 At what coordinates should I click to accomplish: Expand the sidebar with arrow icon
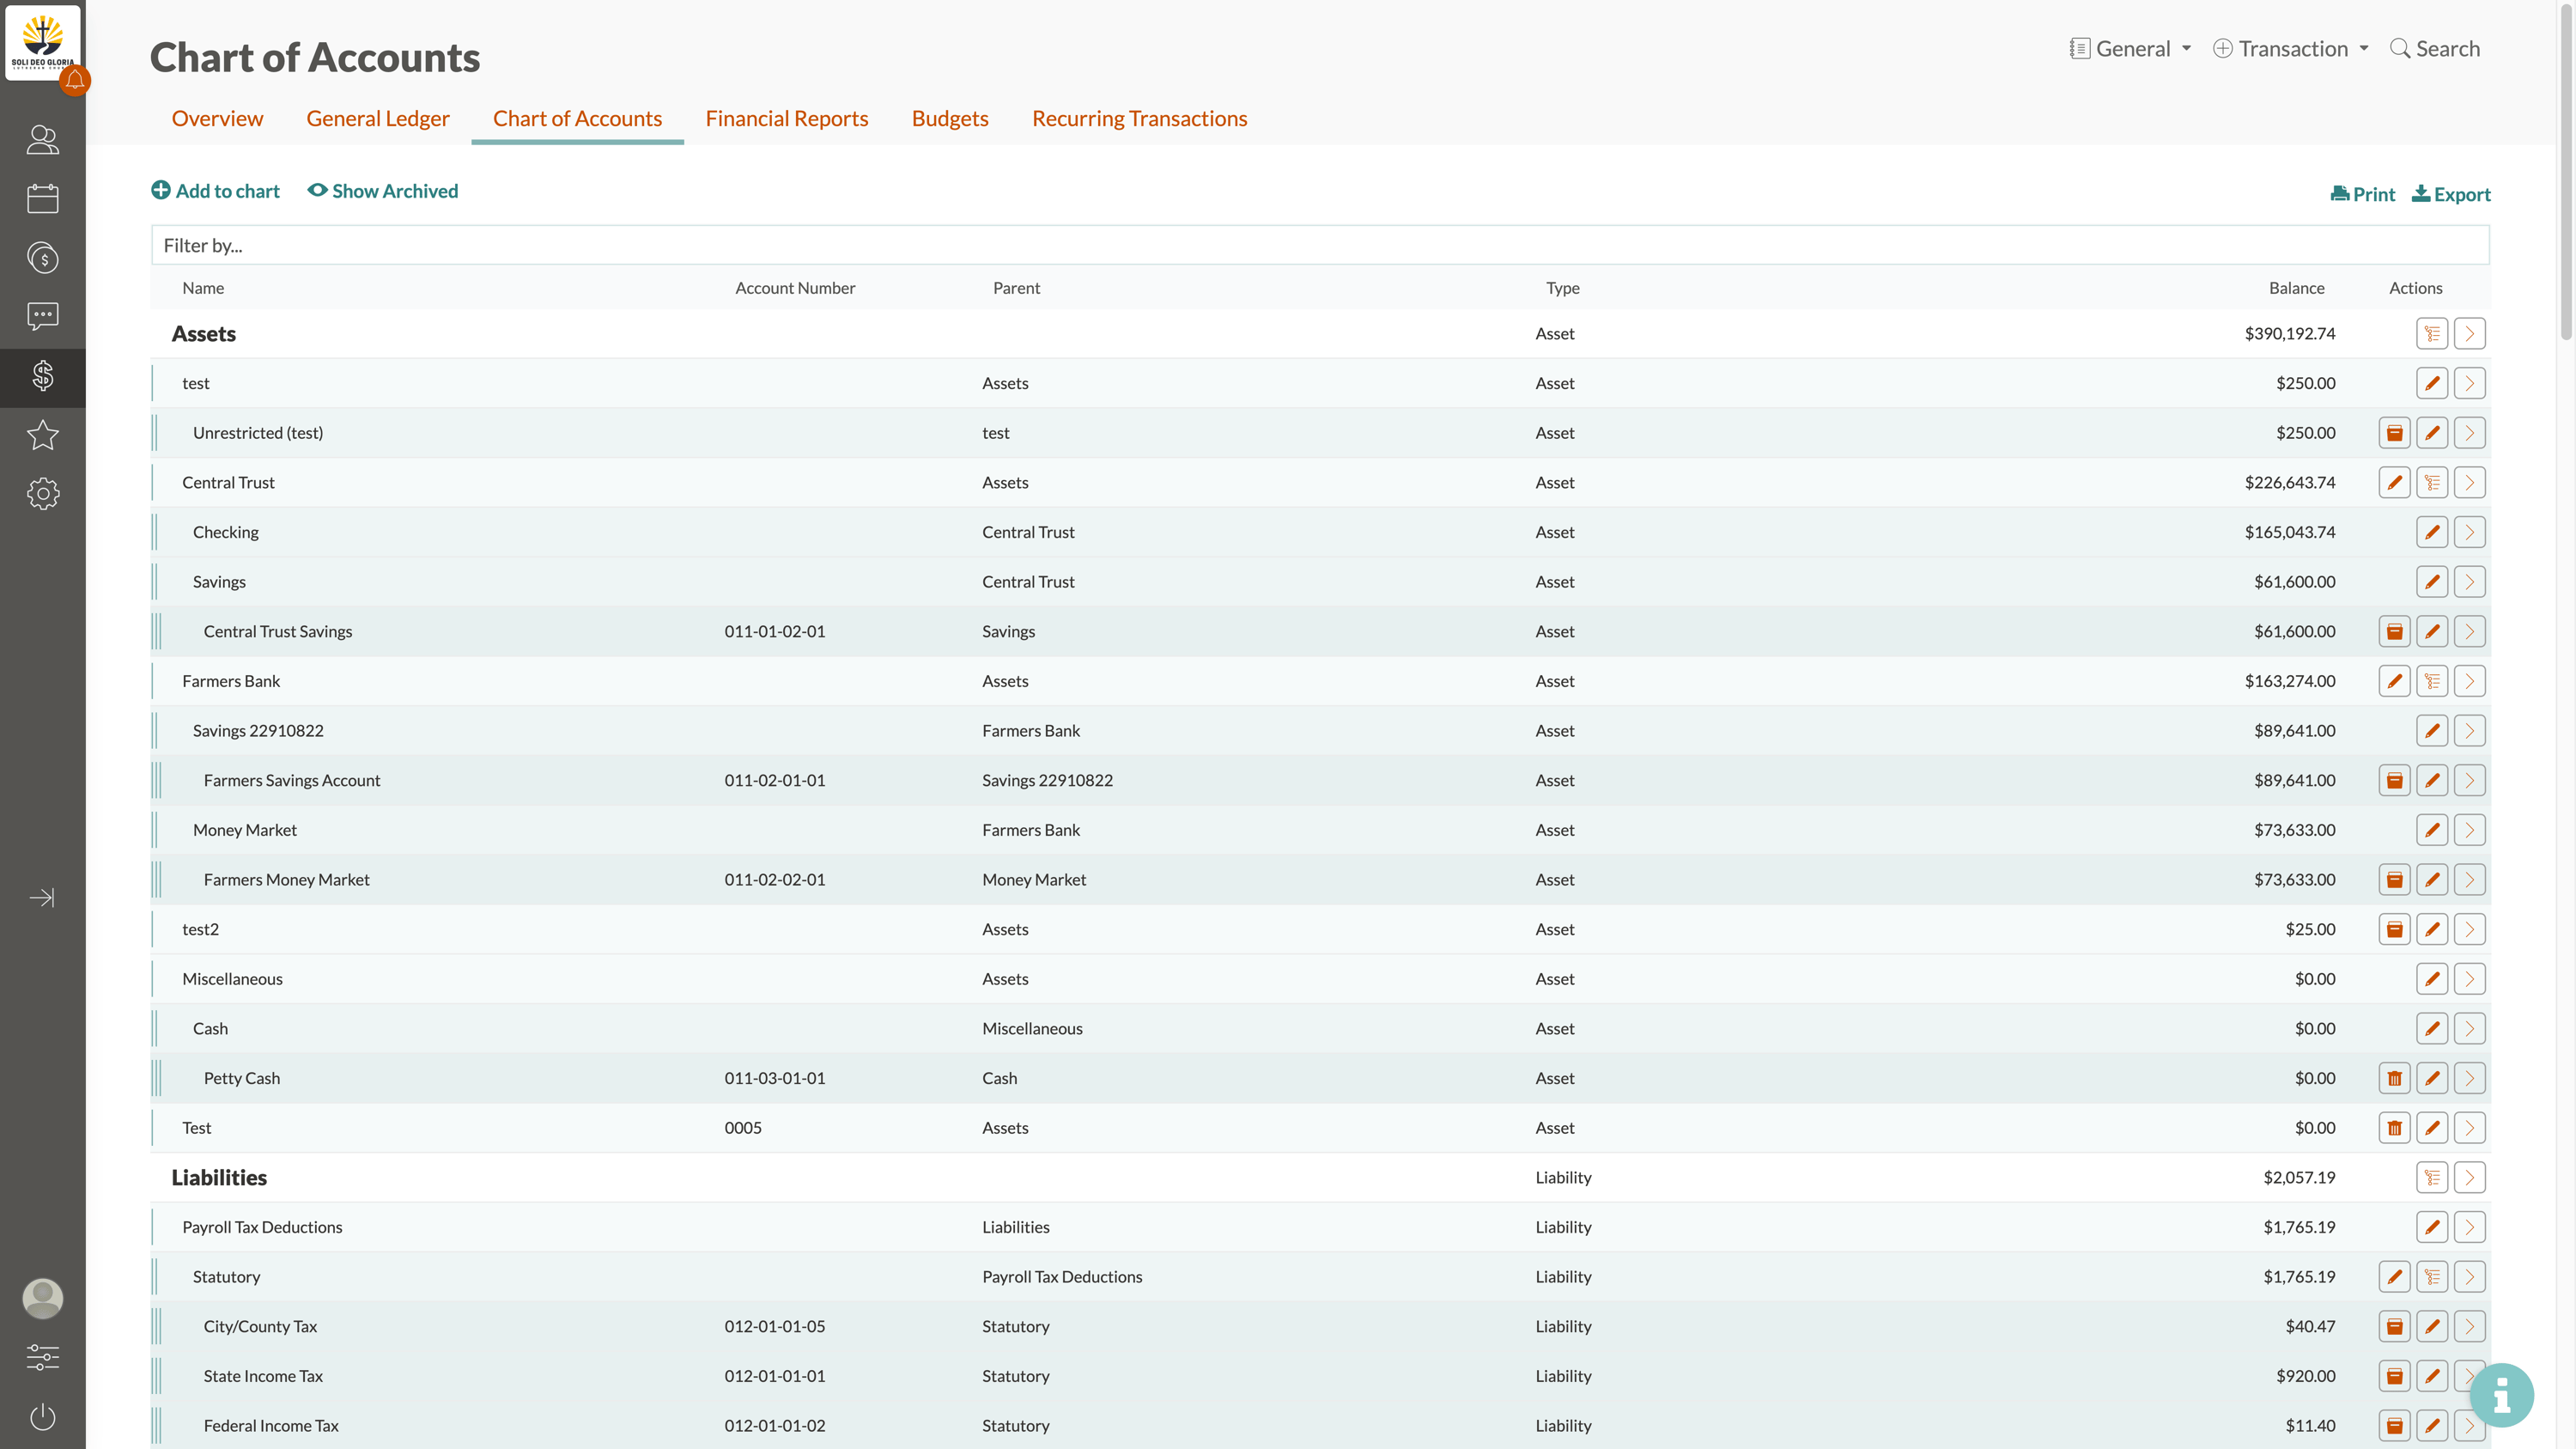pos(42,897)
